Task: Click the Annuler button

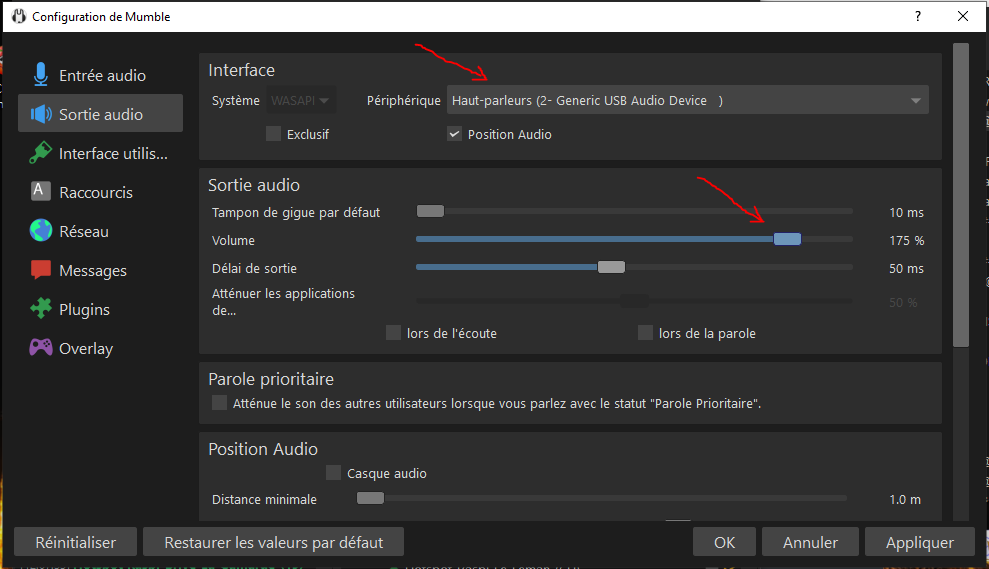Action: pos(811,543)
